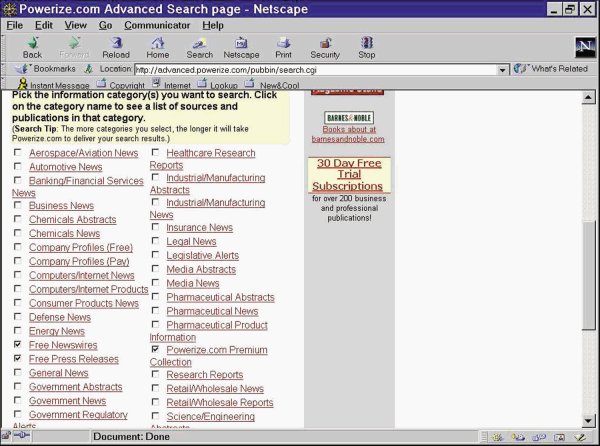The height and width of the screenshot is (446, 600).
Task: Open the Edit menu
Action: tap(44, 25)
